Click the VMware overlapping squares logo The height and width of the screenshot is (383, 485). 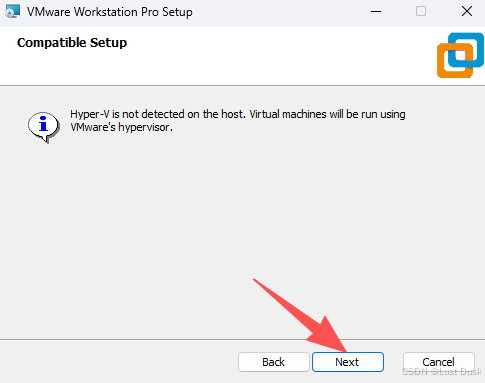(460, 55)
